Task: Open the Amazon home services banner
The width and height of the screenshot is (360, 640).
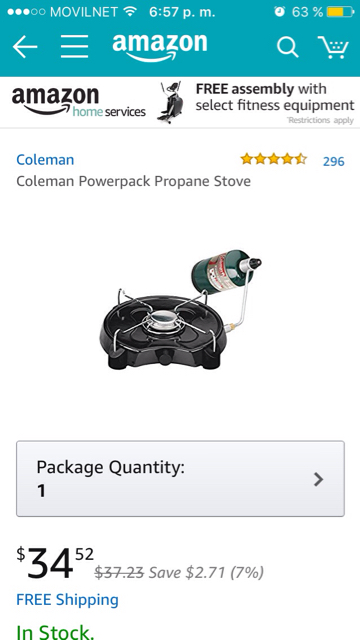Action: tap(180, 102)
